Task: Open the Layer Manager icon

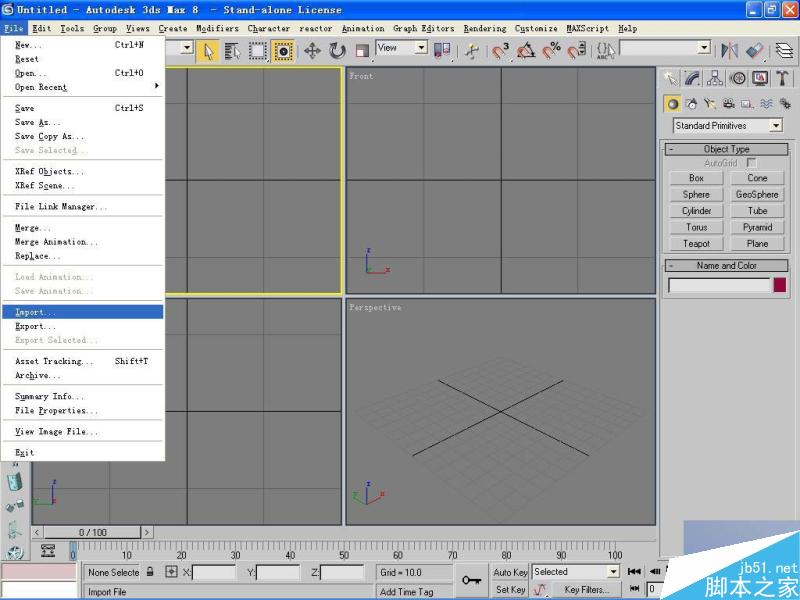Action: [784, 51]
